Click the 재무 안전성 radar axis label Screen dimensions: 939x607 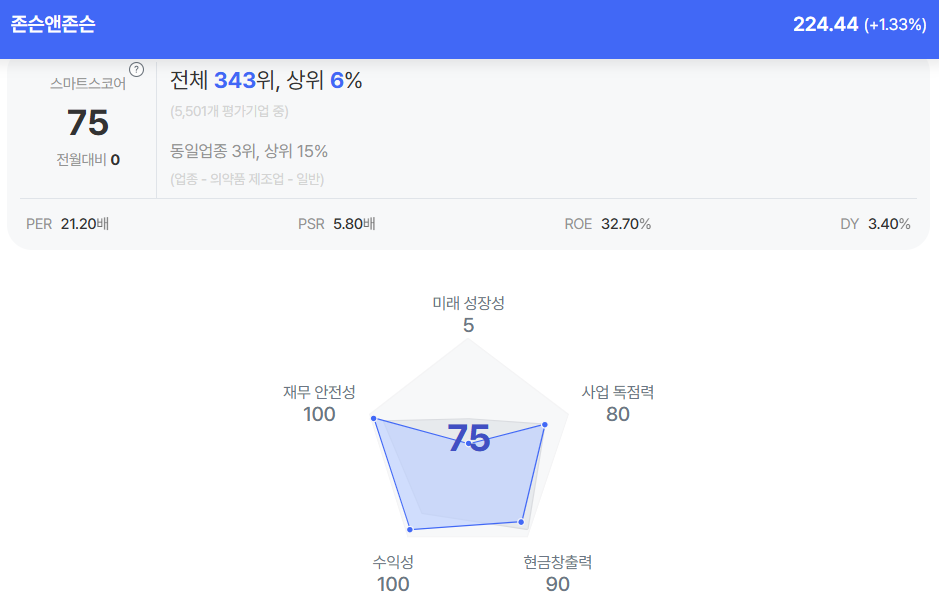point(319,392)
